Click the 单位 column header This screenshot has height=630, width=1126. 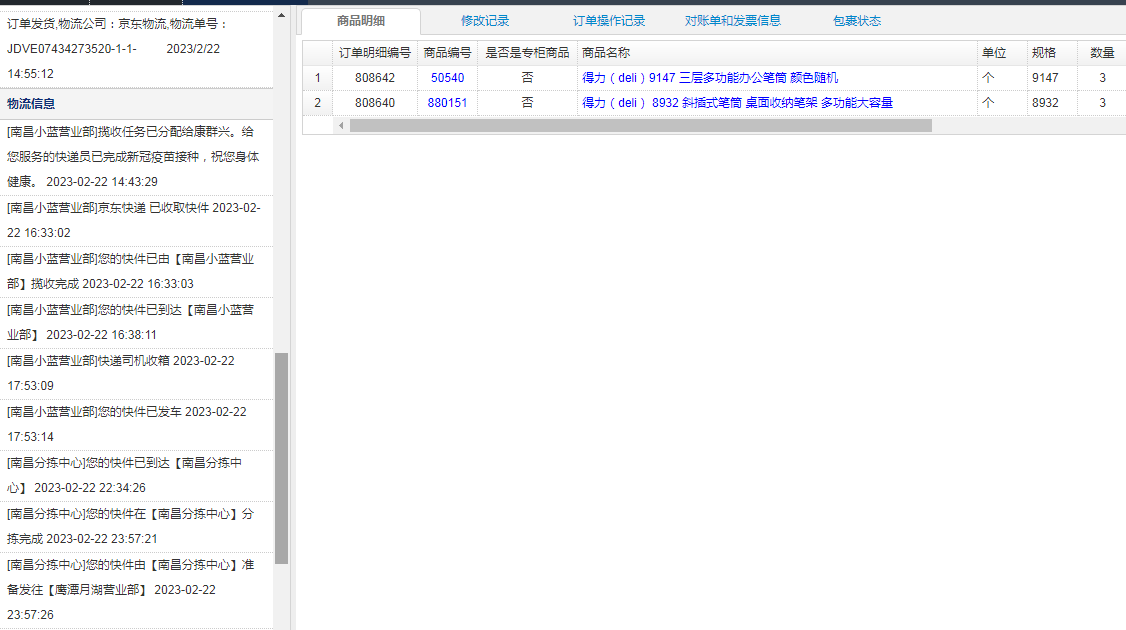[x=1002, y=53]
